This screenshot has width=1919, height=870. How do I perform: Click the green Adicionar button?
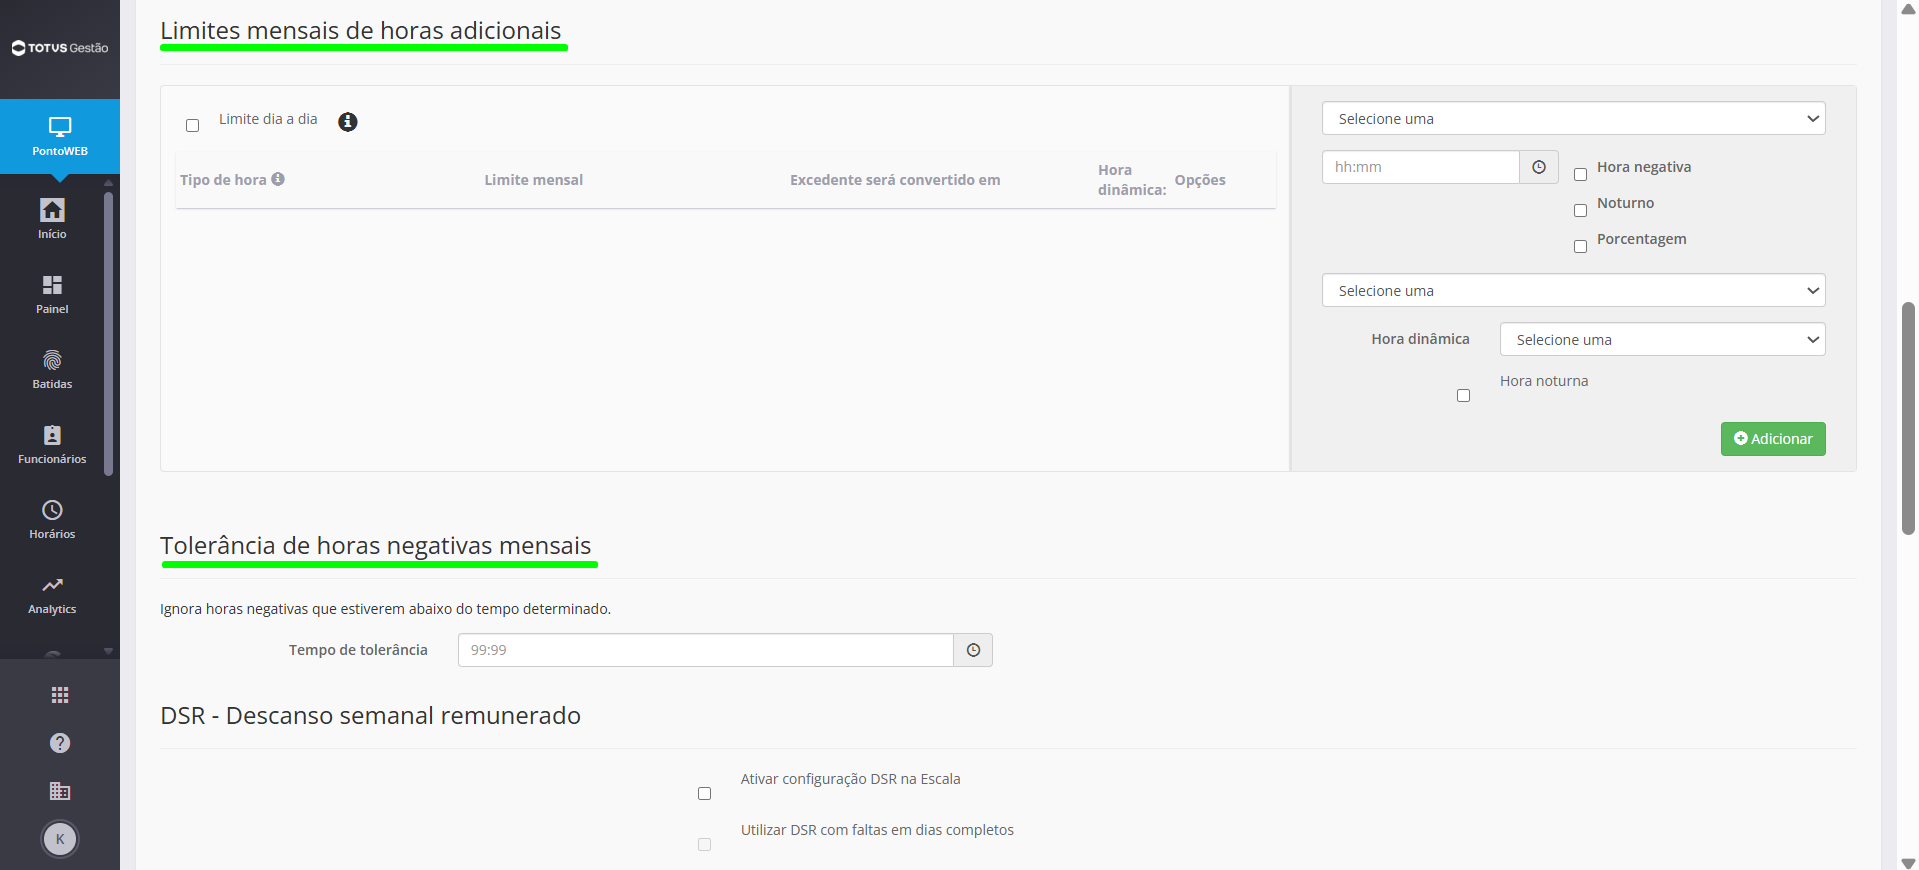click(1773, 439)
